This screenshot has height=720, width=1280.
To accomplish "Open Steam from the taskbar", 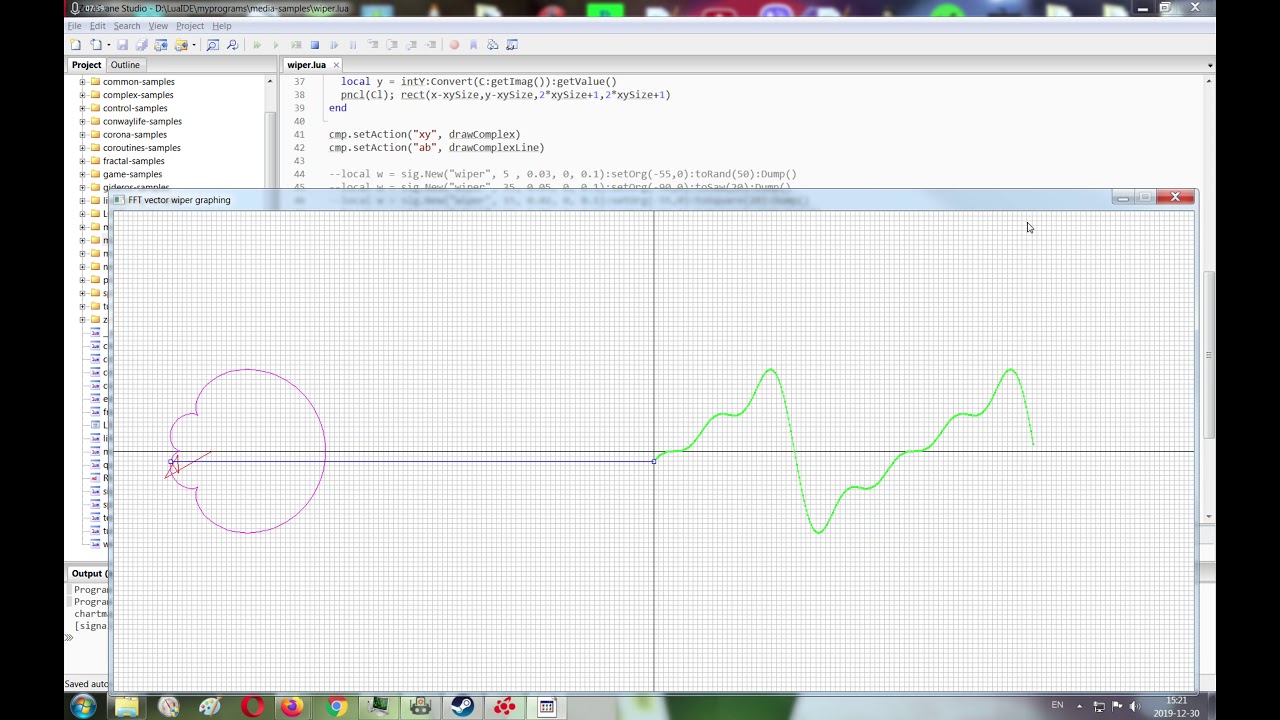I will pyautogui.click(x=462, y=707).
